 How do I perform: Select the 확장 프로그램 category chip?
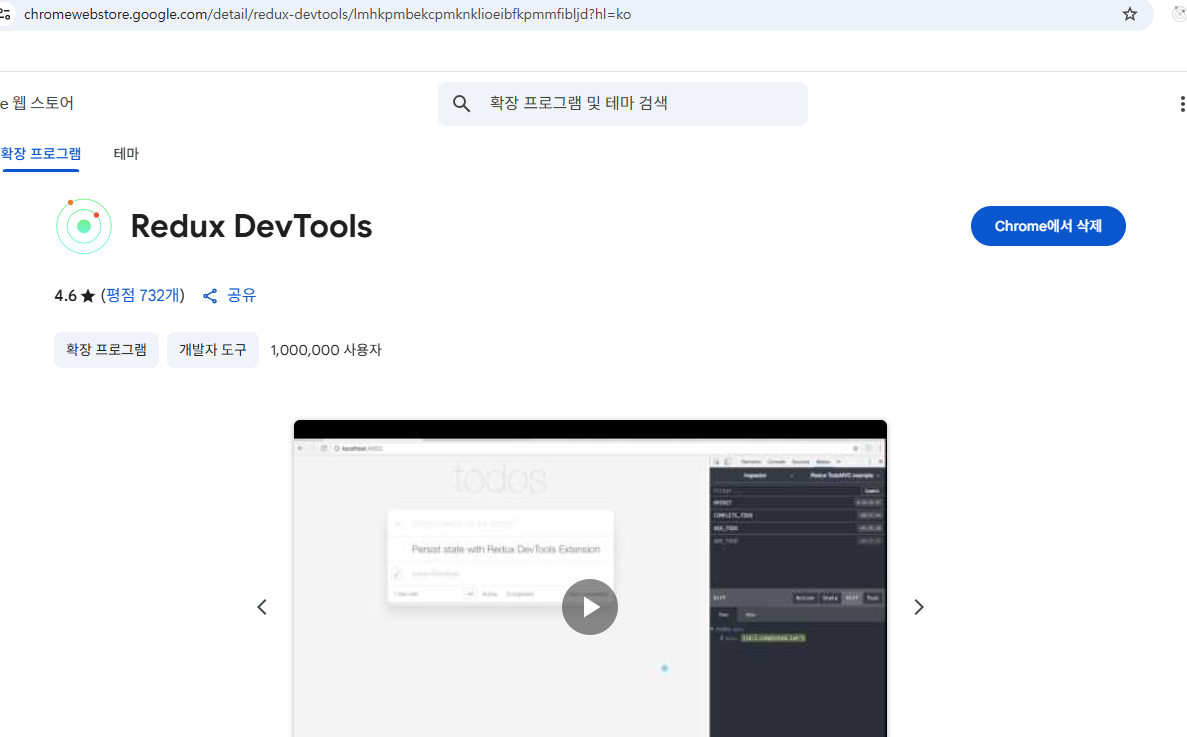(106, 350)
